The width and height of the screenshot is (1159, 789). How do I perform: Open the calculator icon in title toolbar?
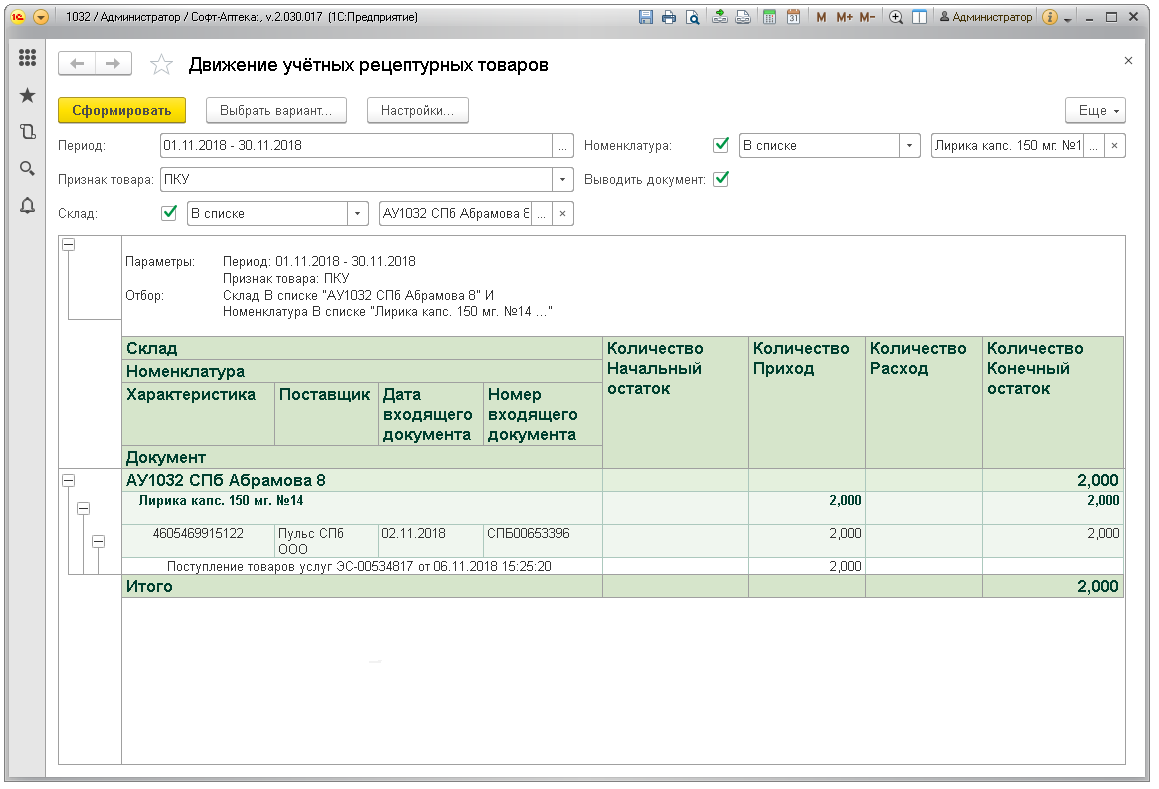(769, 18)
